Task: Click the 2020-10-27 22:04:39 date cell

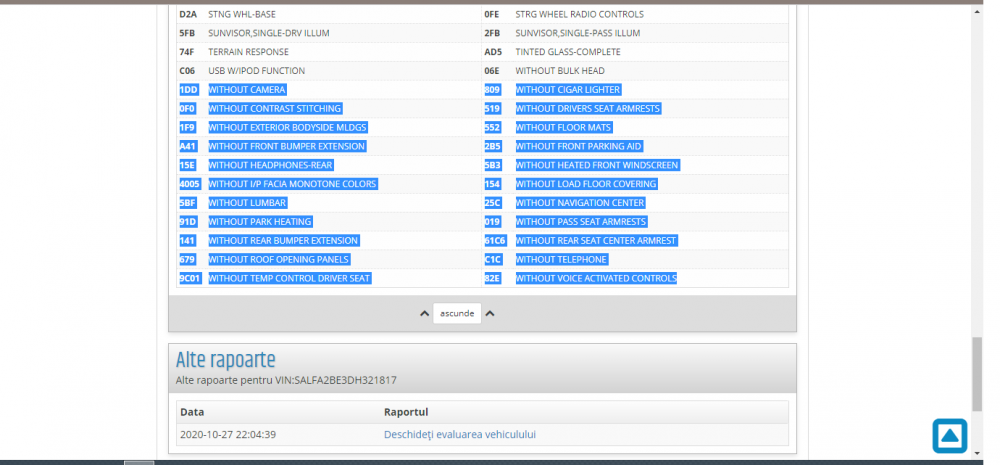Action: [x=227, y=434]
